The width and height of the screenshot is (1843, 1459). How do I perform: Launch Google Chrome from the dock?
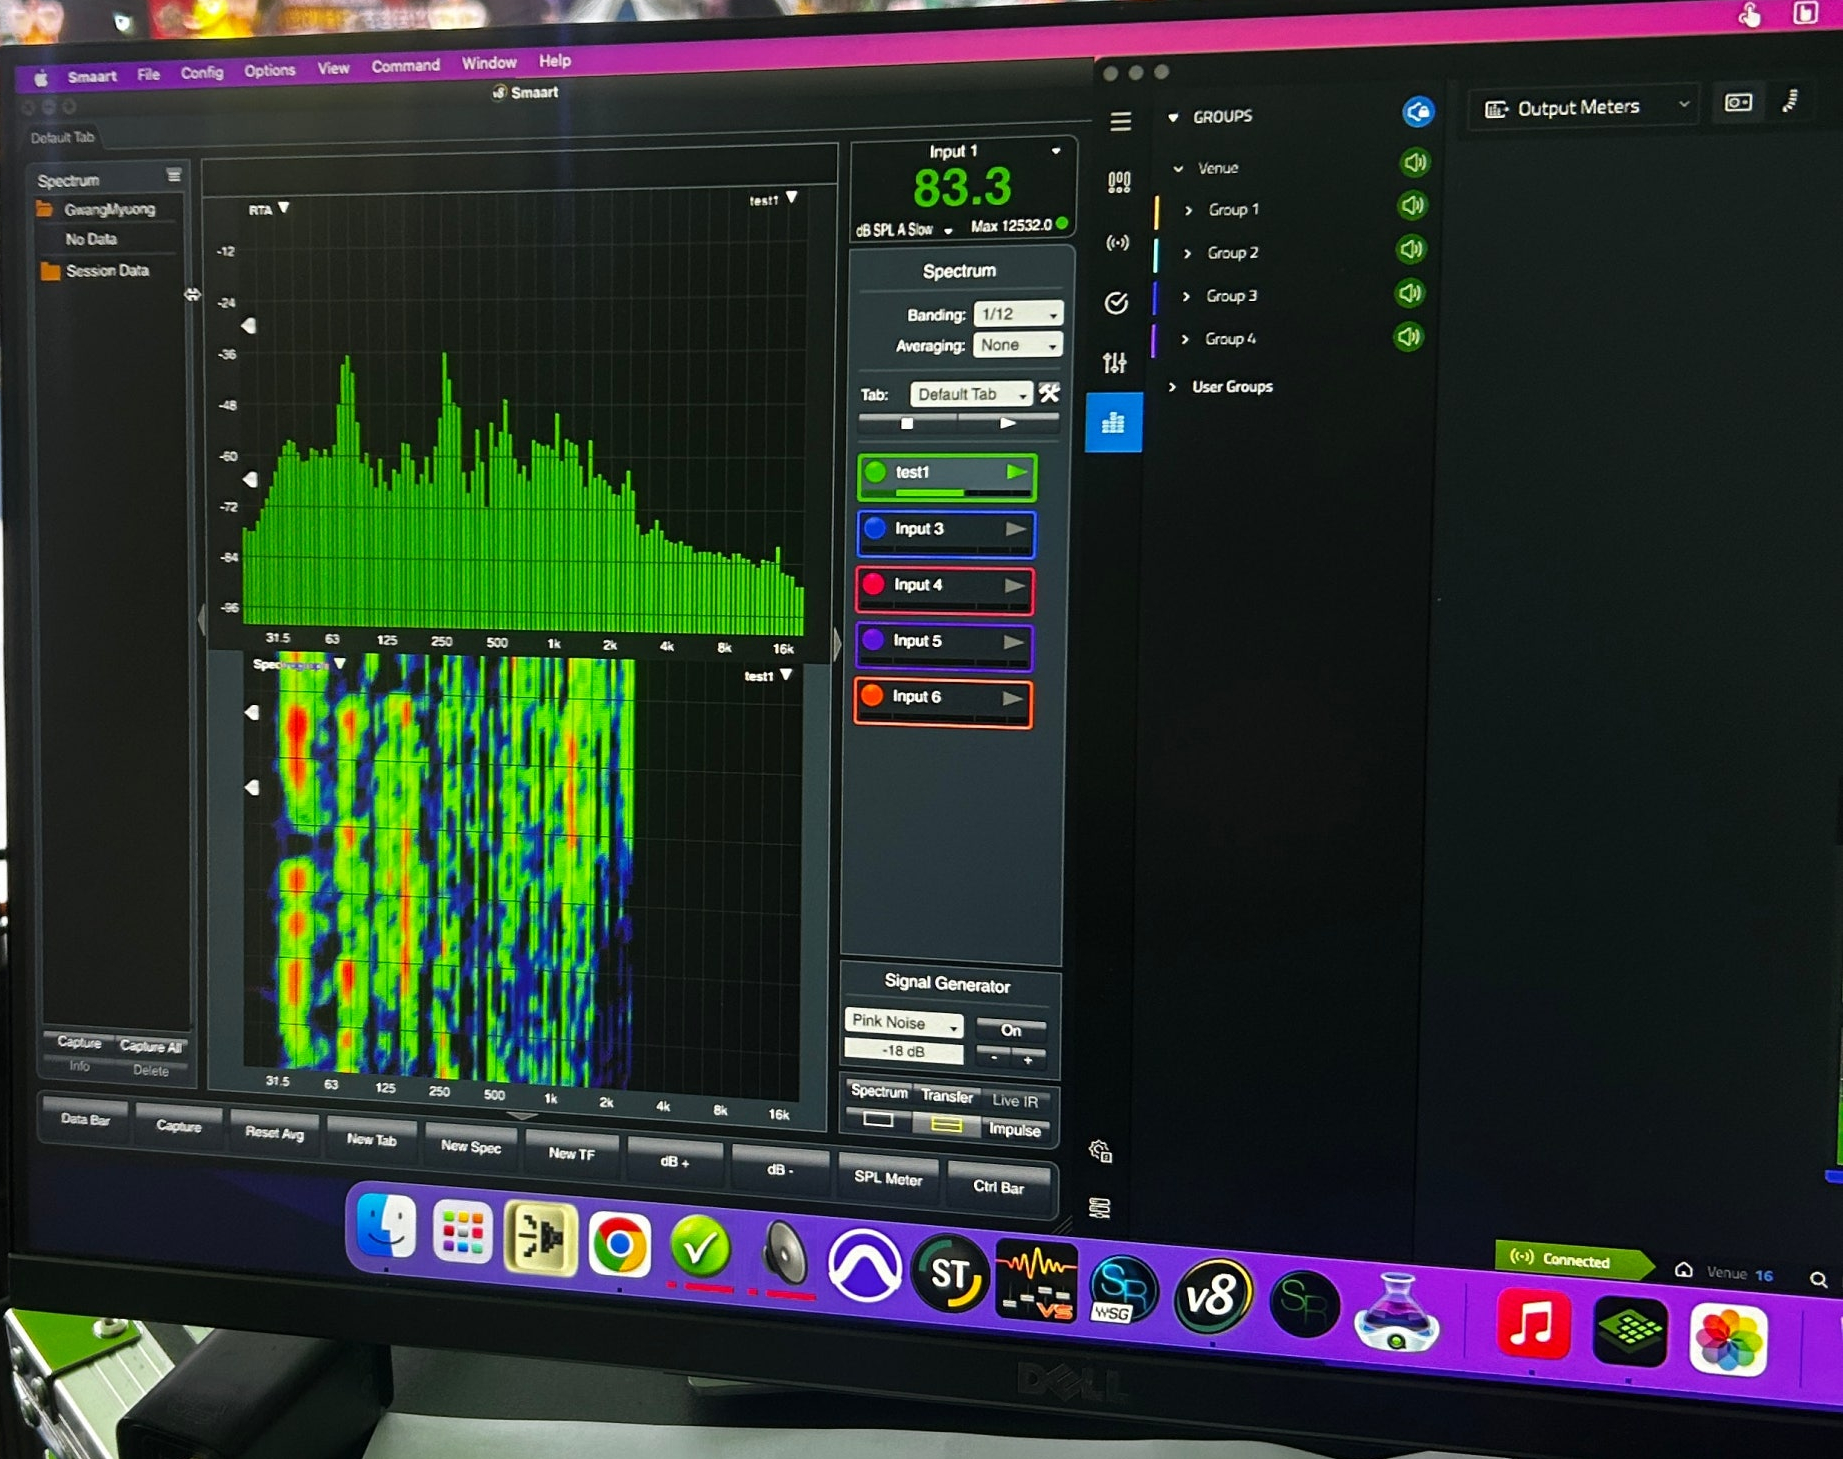619,1245
